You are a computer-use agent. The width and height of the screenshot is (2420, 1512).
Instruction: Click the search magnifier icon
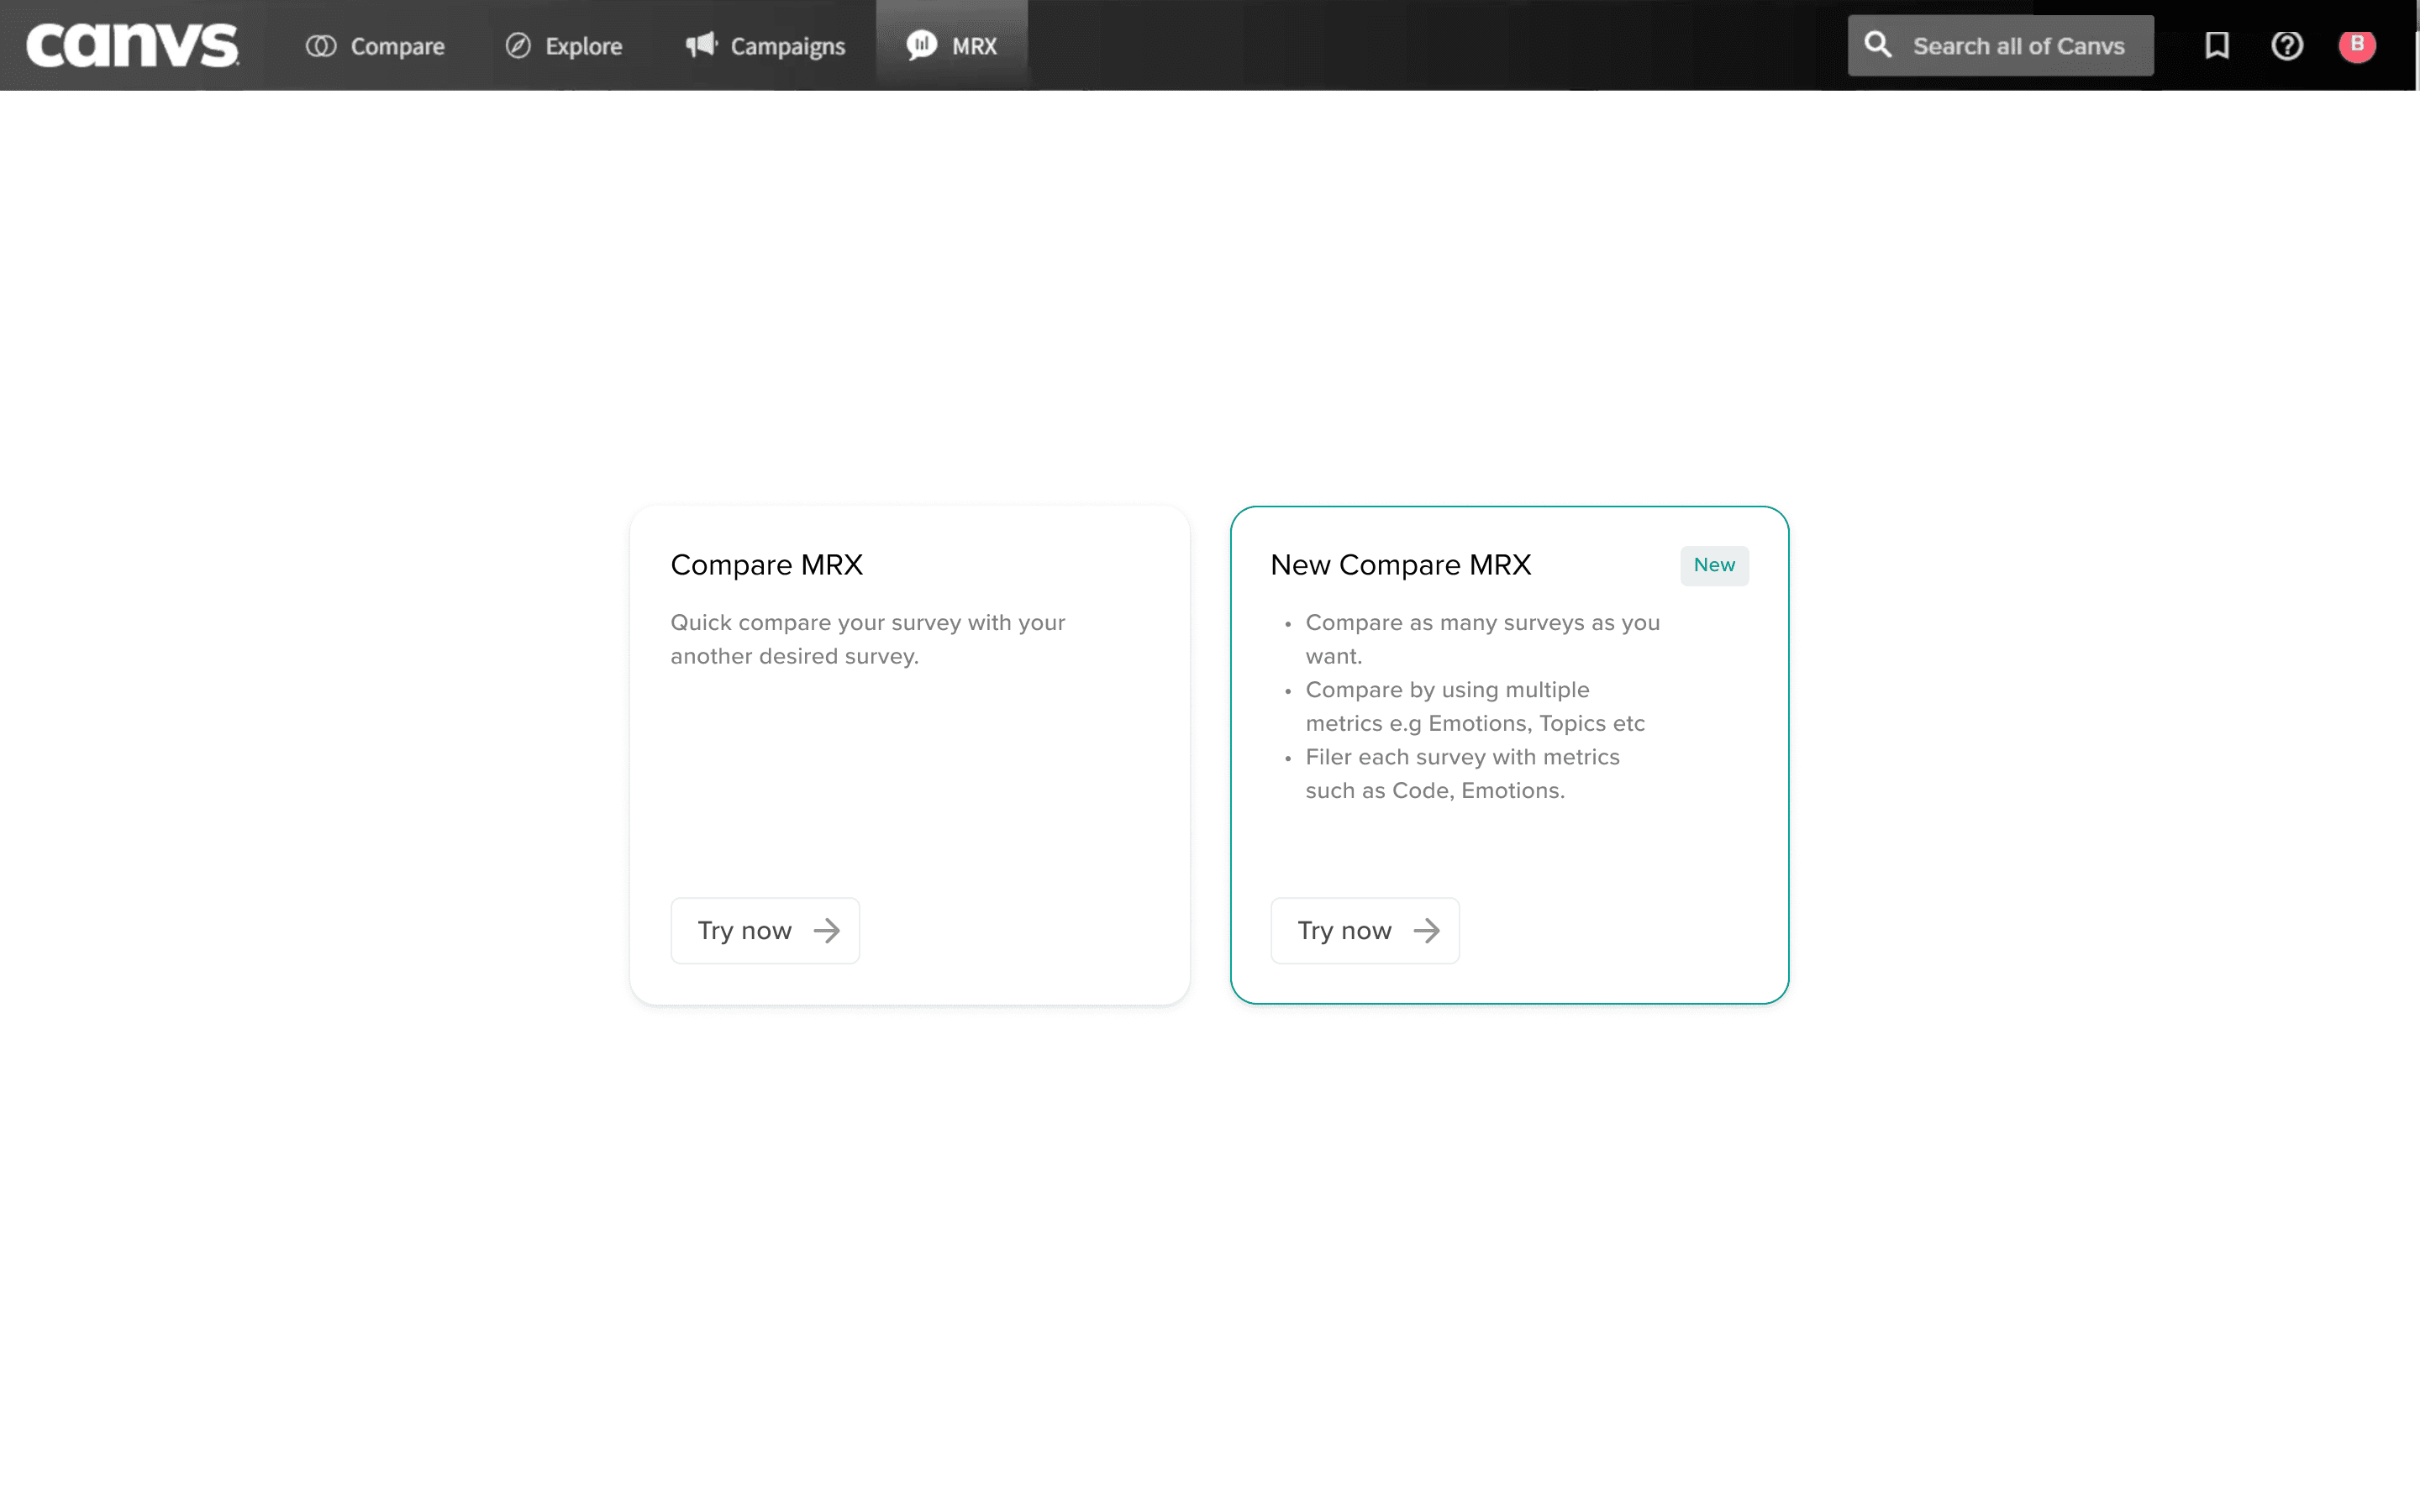click(x=1878, y=45)
